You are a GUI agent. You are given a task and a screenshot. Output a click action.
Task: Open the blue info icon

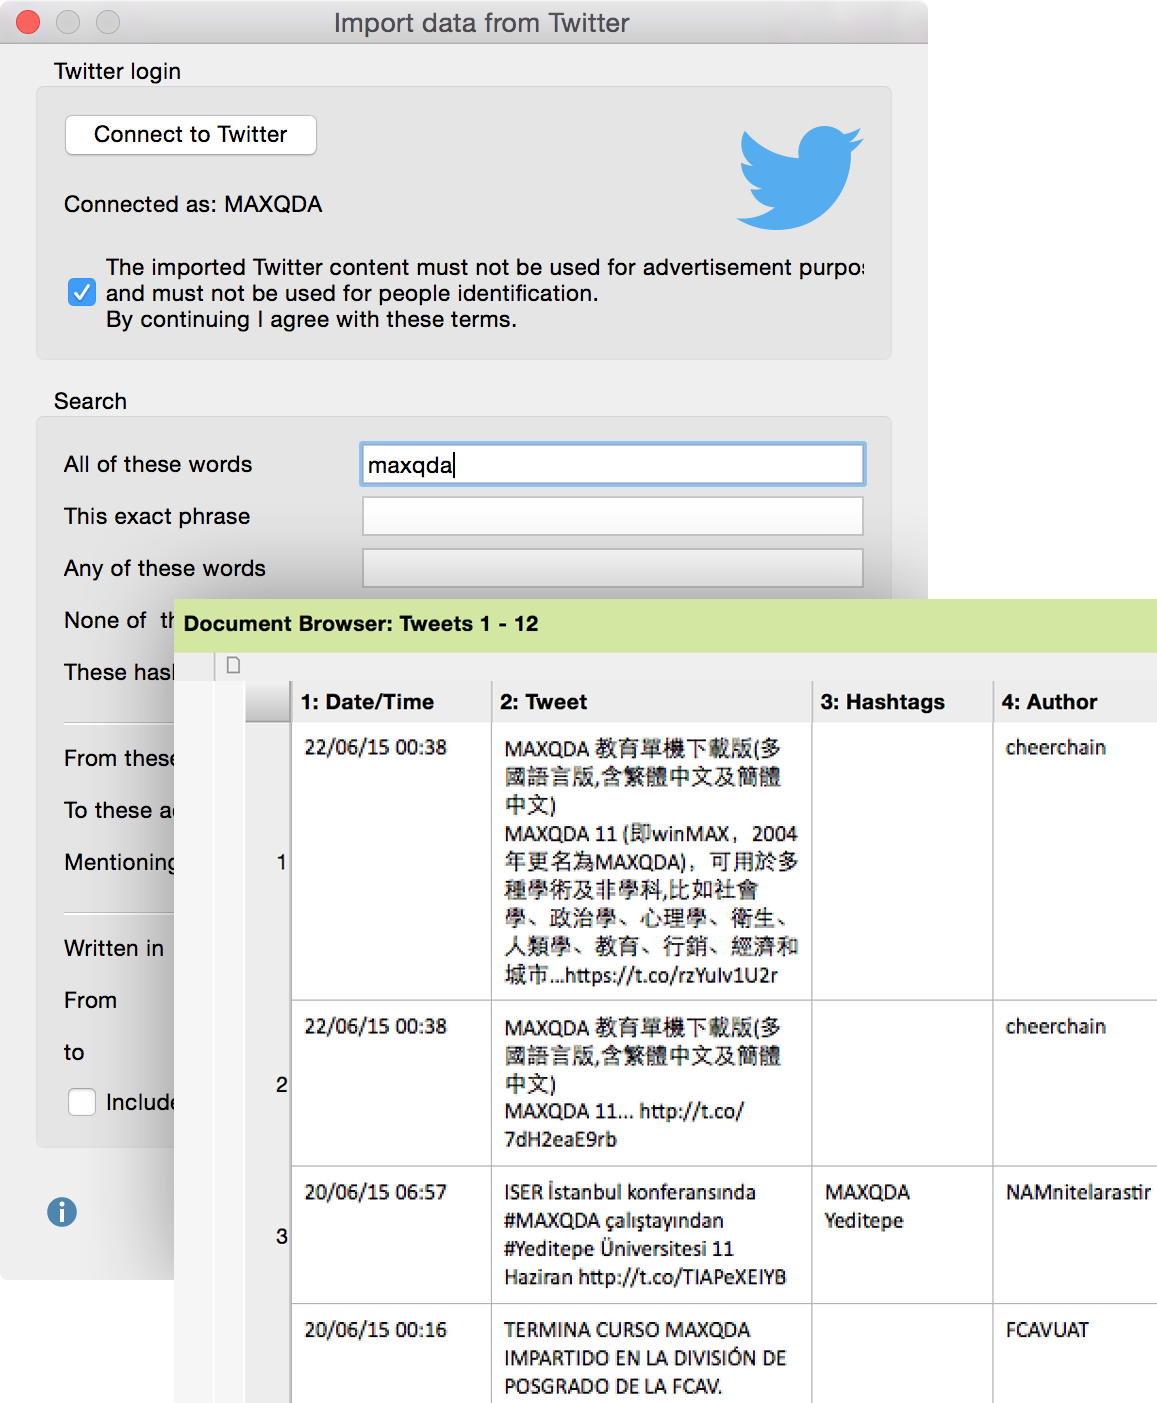[62, 1212]
